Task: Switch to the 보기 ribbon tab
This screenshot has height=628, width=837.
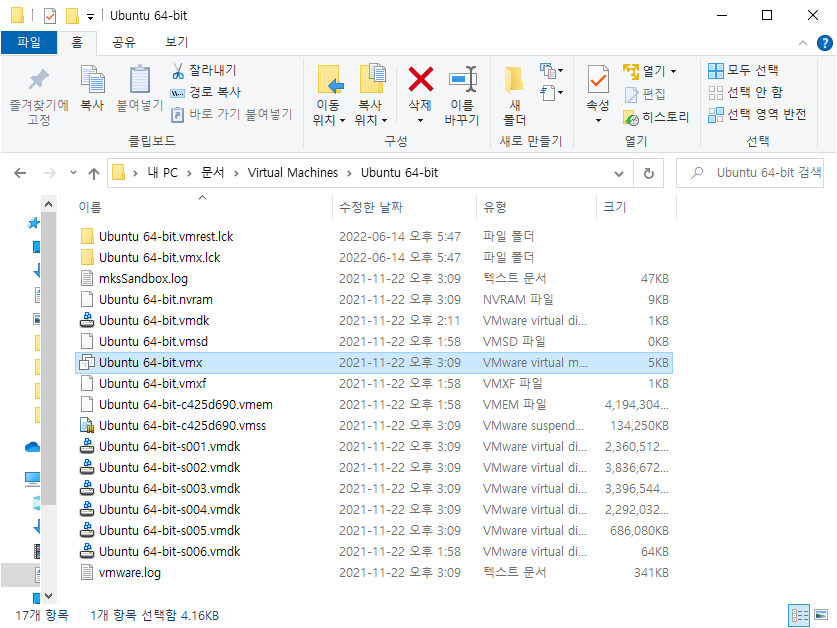Action: 176,42
